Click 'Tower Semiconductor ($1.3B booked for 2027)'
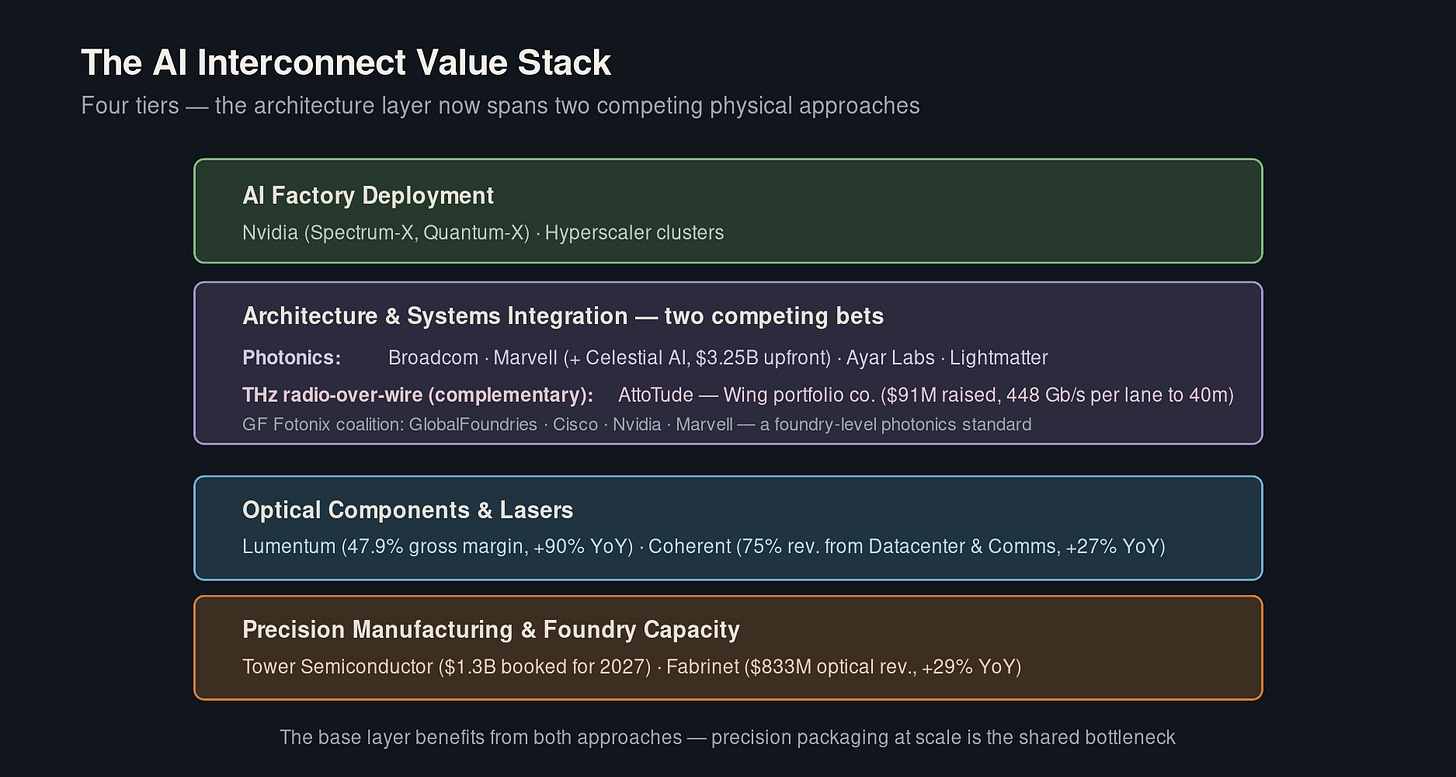This screenshot has height=777, width=1456. coord(446,667)
